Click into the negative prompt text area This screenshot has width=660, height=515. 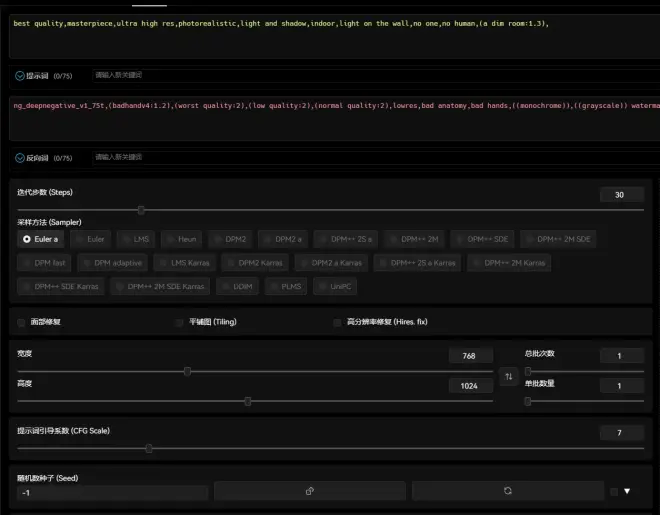335,119
